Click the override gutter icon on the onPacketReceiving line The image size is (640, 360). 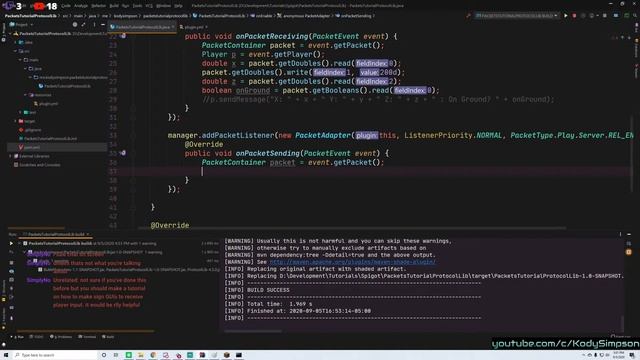(123, 36)
